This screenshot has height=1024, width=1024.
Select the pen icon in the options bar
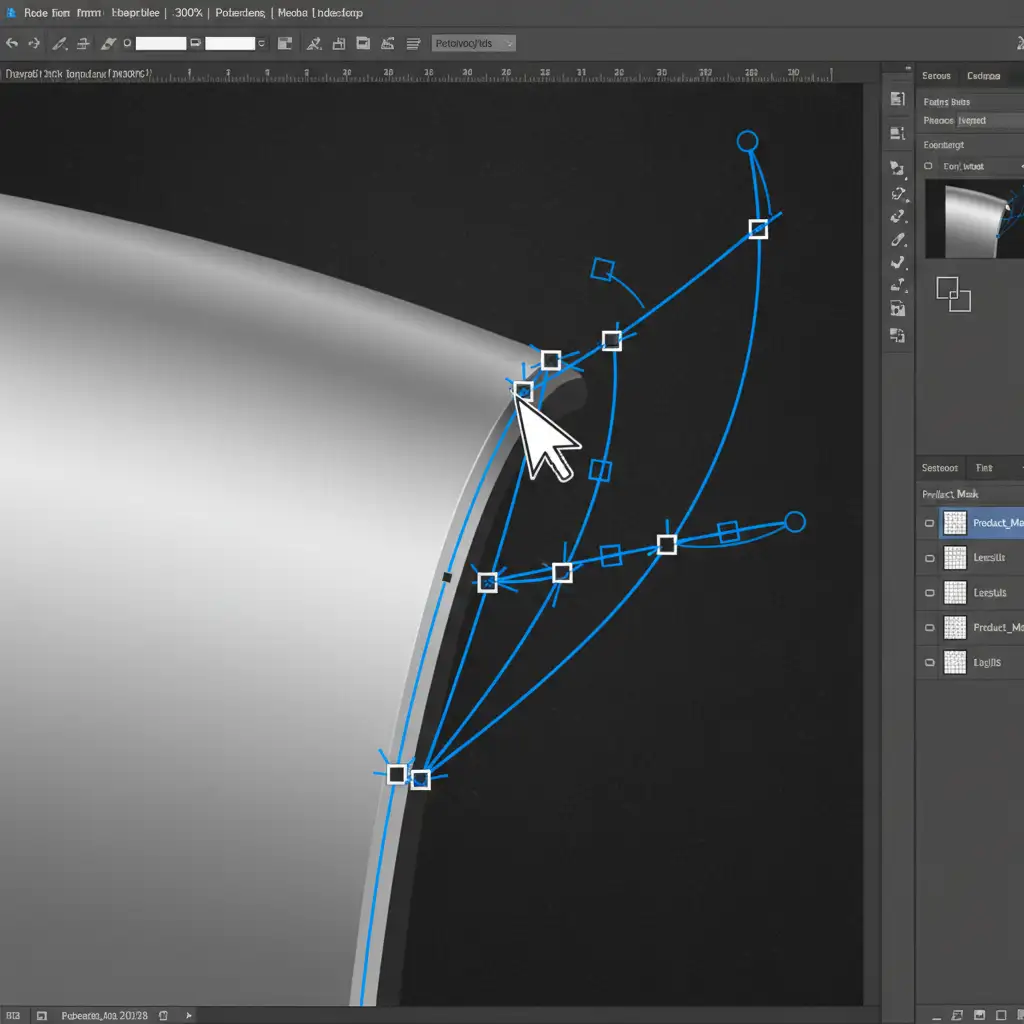tap(60, 44)
